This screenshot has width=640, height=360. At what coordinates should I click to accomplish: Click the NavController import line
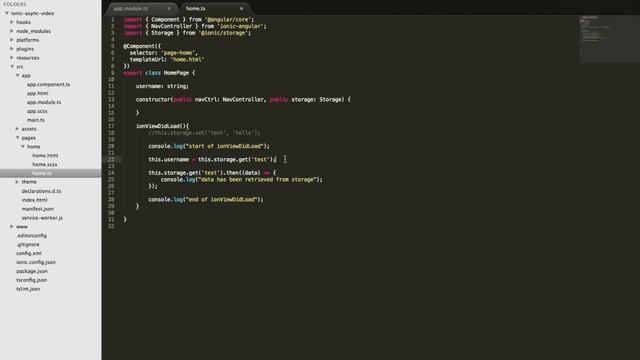tap(195, 26)
